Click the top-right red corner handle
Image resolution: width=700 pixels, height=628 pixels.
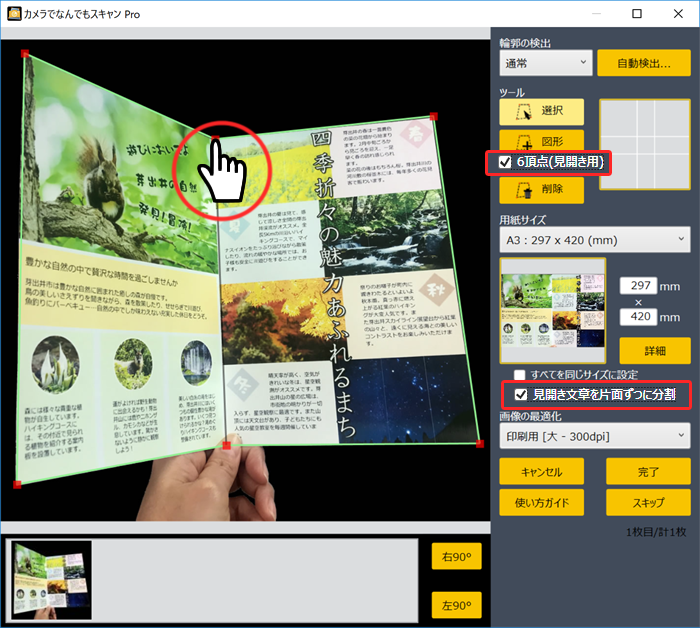coord(432,116)
